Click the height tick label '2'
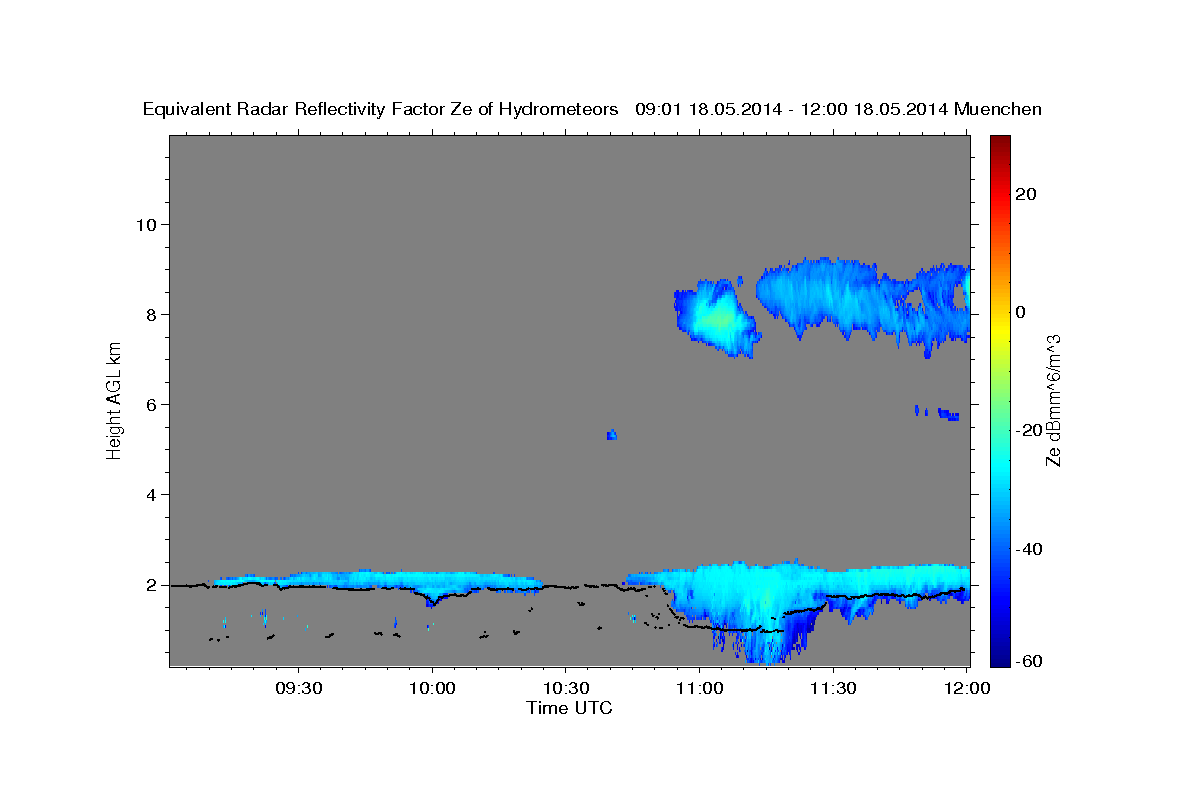The width and height of the screenshot is (1200, 800). [150, 585]
